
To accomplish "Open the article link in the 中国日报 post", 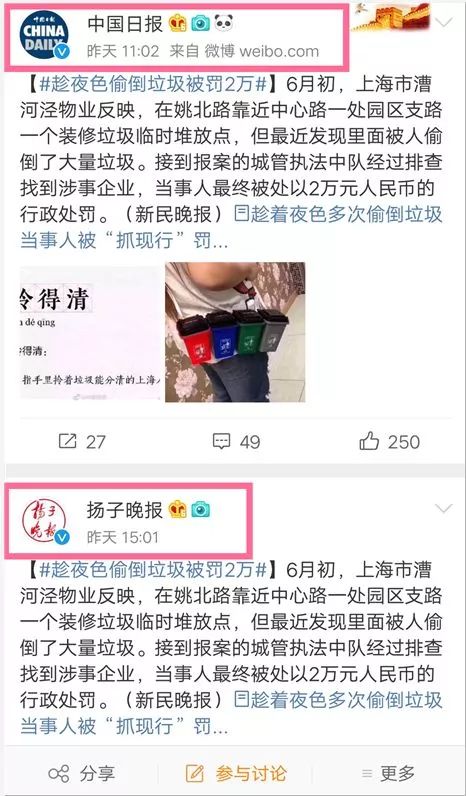I will coord(231,228).
